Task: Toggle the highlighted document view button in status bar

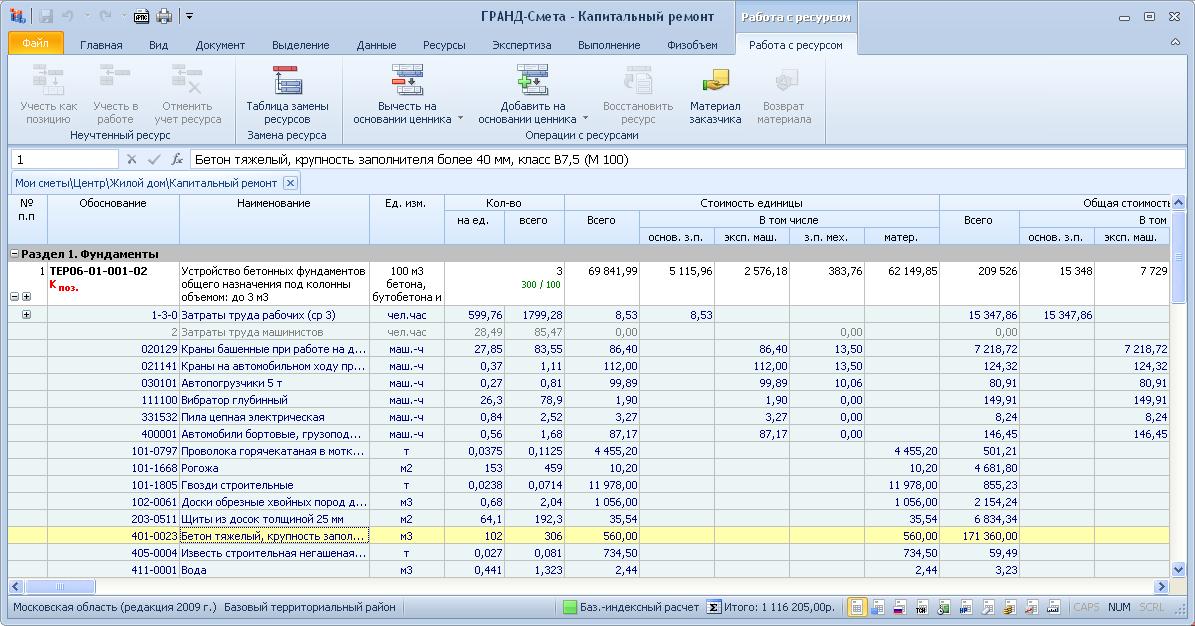Action: pyautogui.click(x=857, y=607)
